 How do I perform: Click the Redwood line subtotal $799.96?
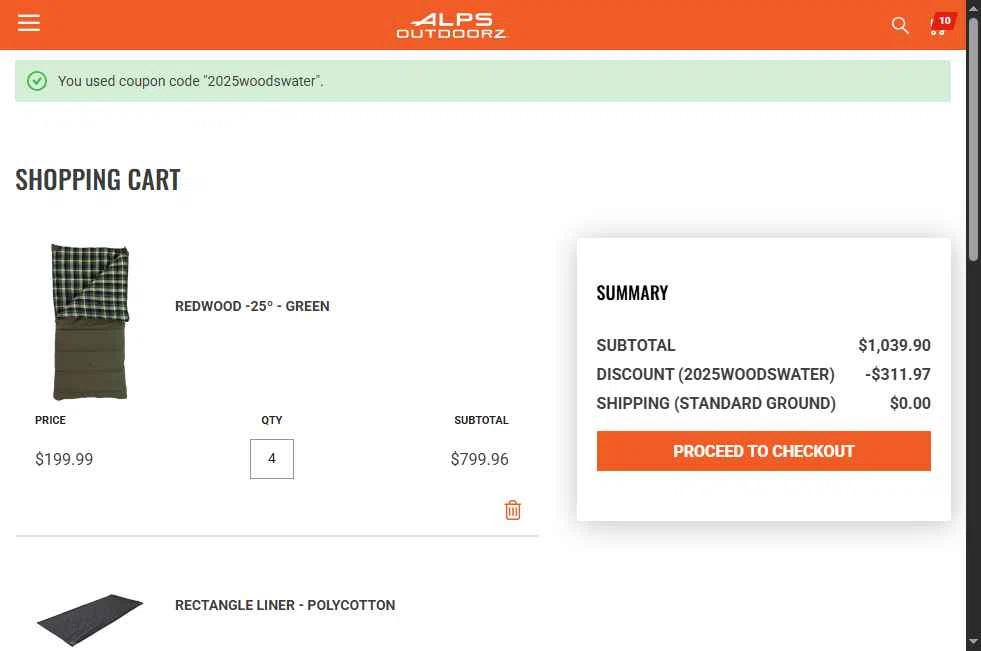(x=479, y=459)
